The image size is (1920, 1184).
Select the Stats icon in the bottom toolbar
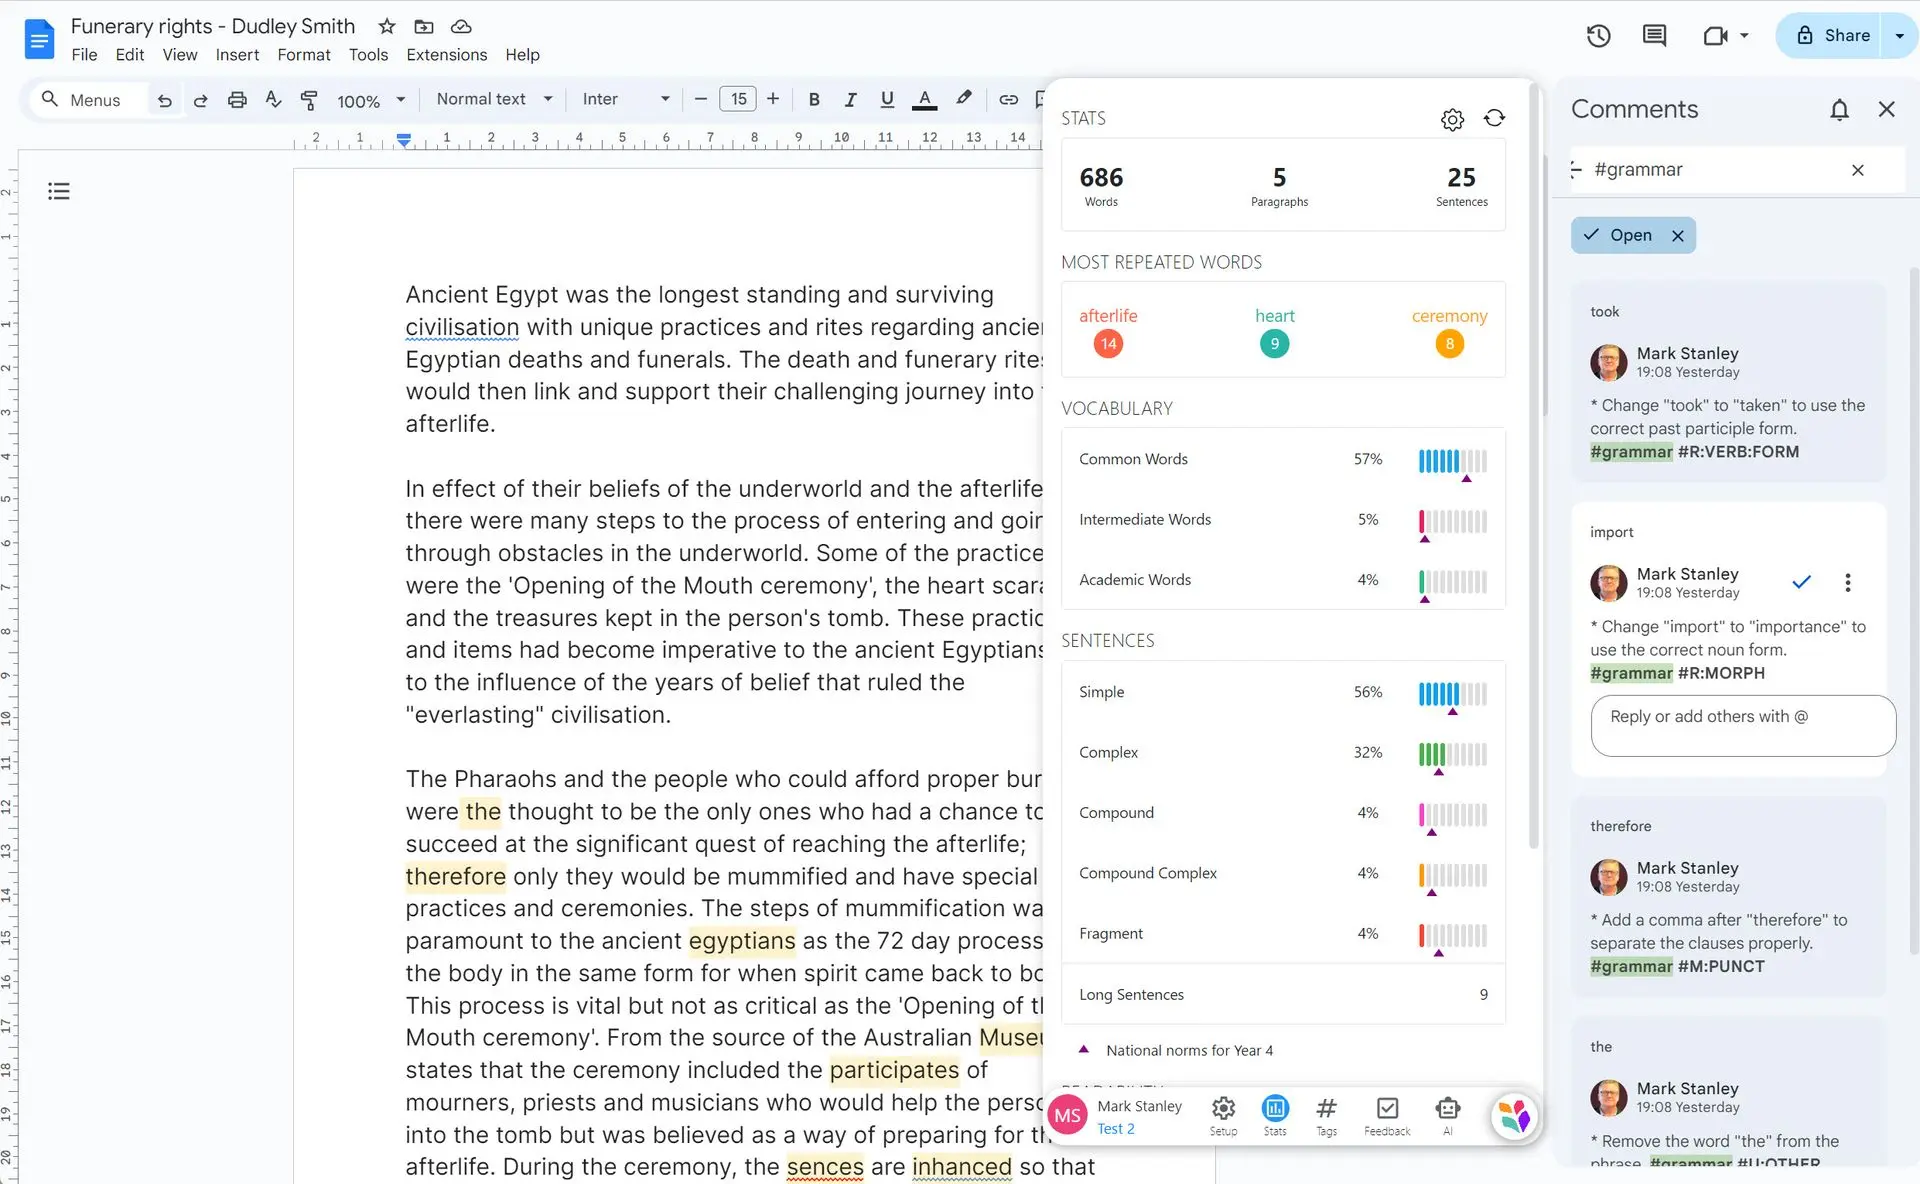[x=1274, y=1110]
